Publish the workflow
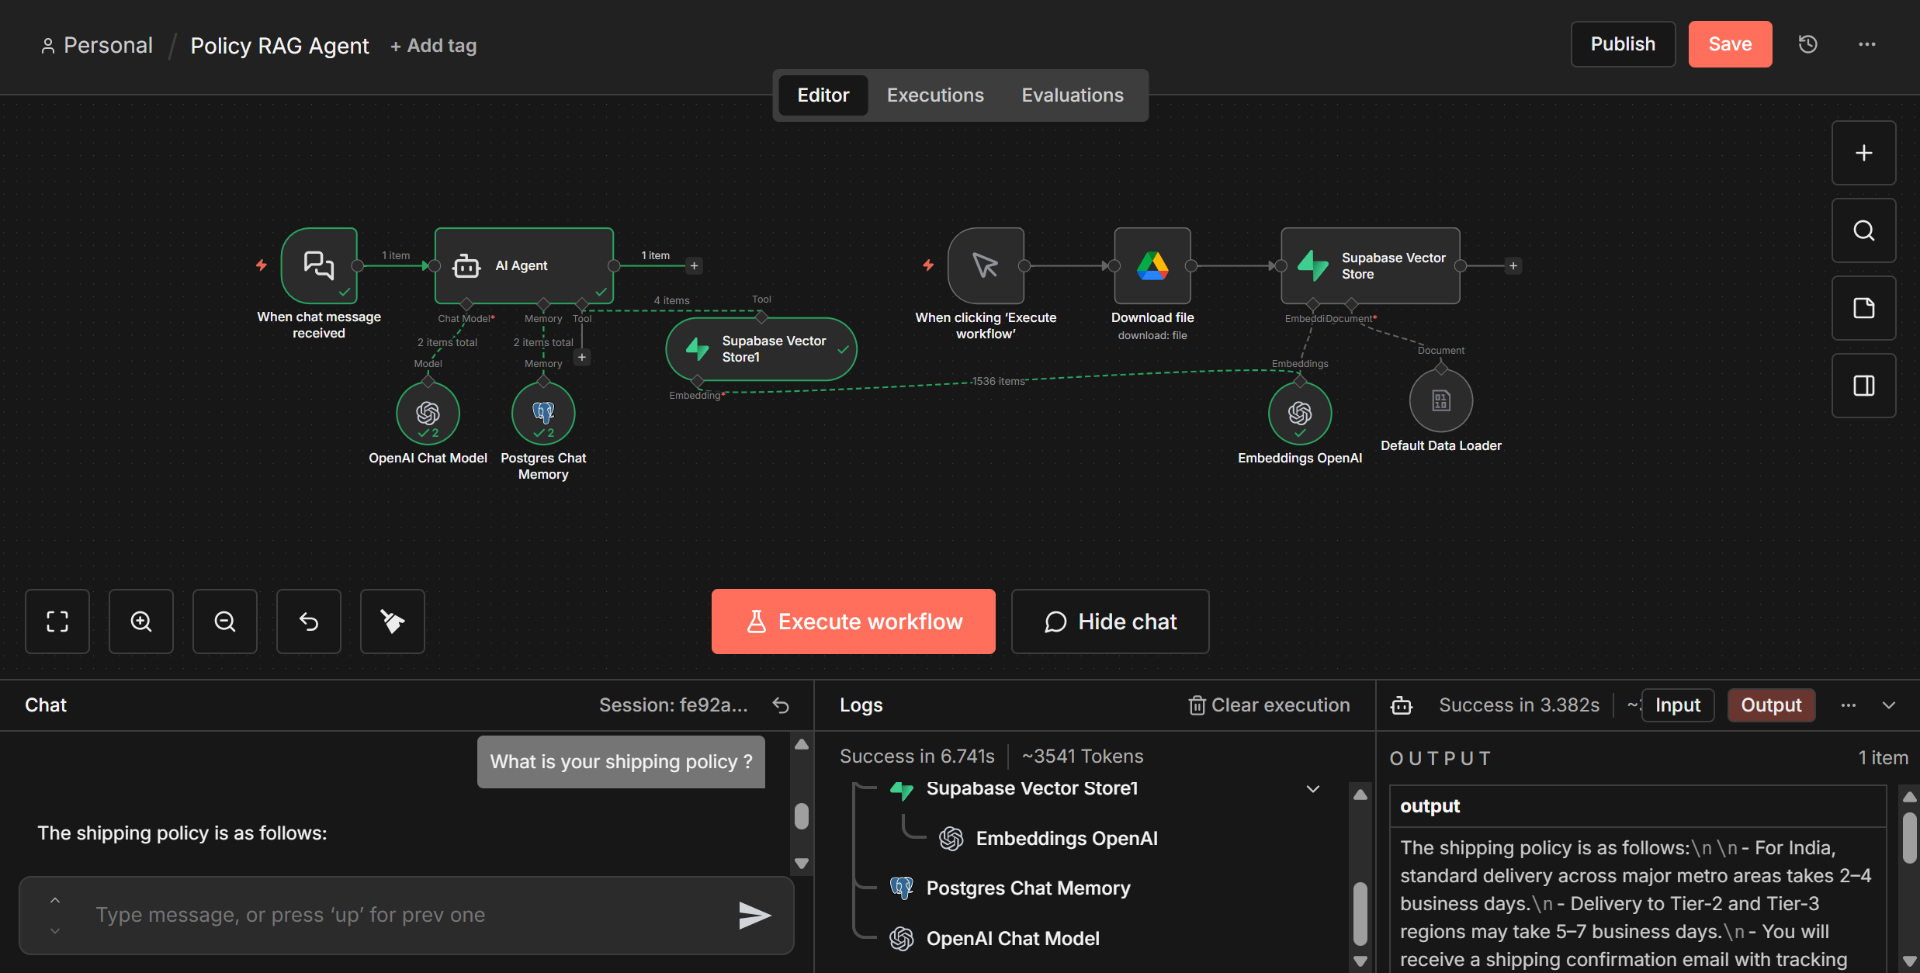The image size is (1920, 973). (1622, 44)
